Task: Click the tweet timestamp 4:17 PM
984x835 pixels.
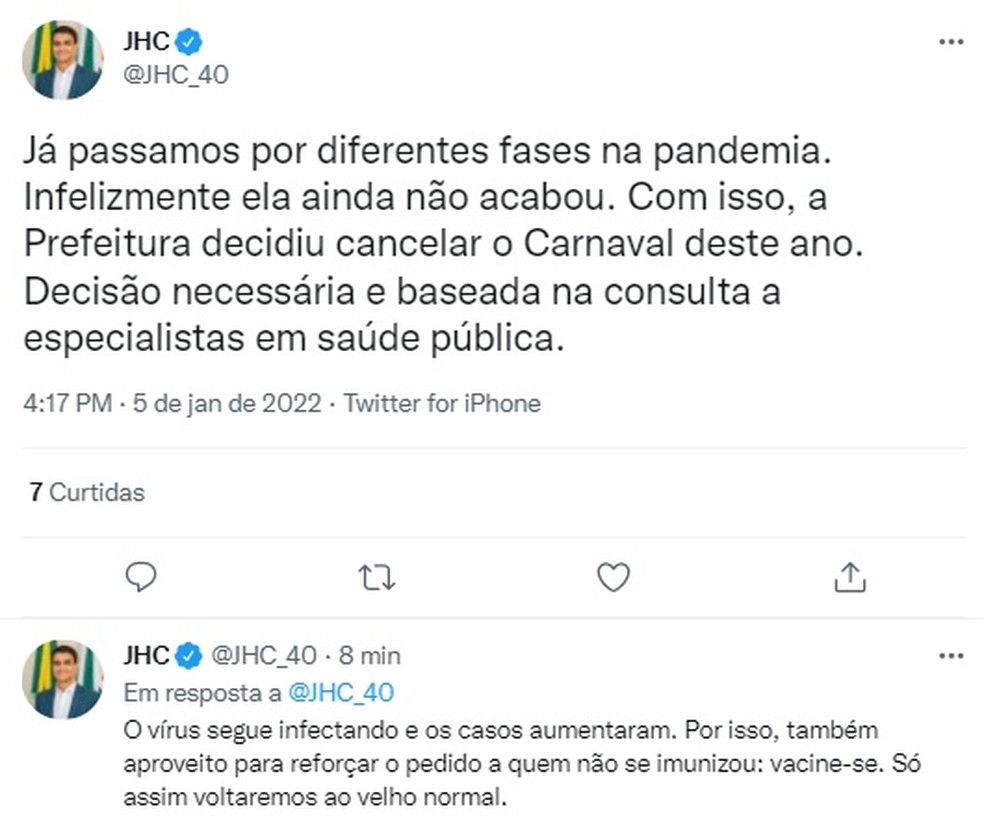Action: point(70,403)
